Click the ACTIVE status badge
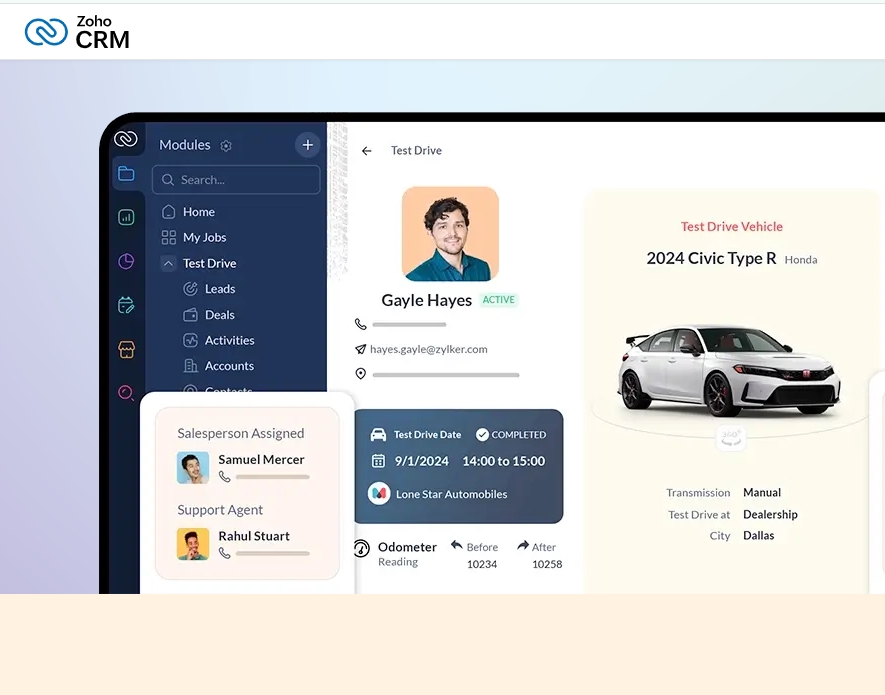This screenshot has height=695, width=885. (x=498, y=300)
